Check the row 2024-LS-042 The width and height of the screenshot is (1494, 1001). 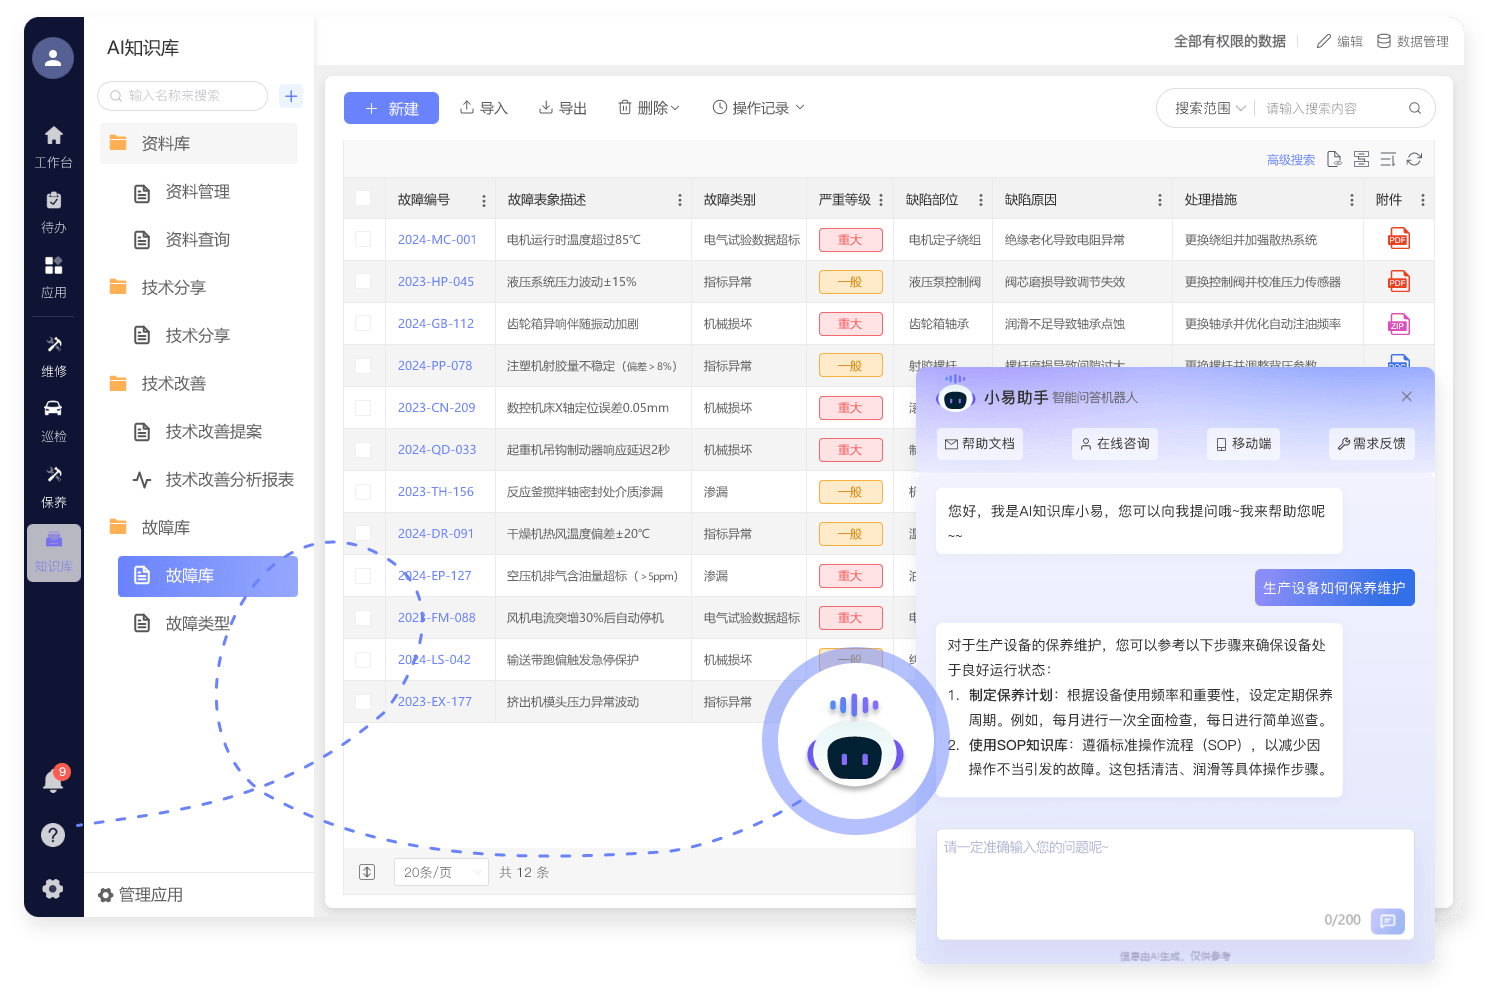tap(363, 659)
